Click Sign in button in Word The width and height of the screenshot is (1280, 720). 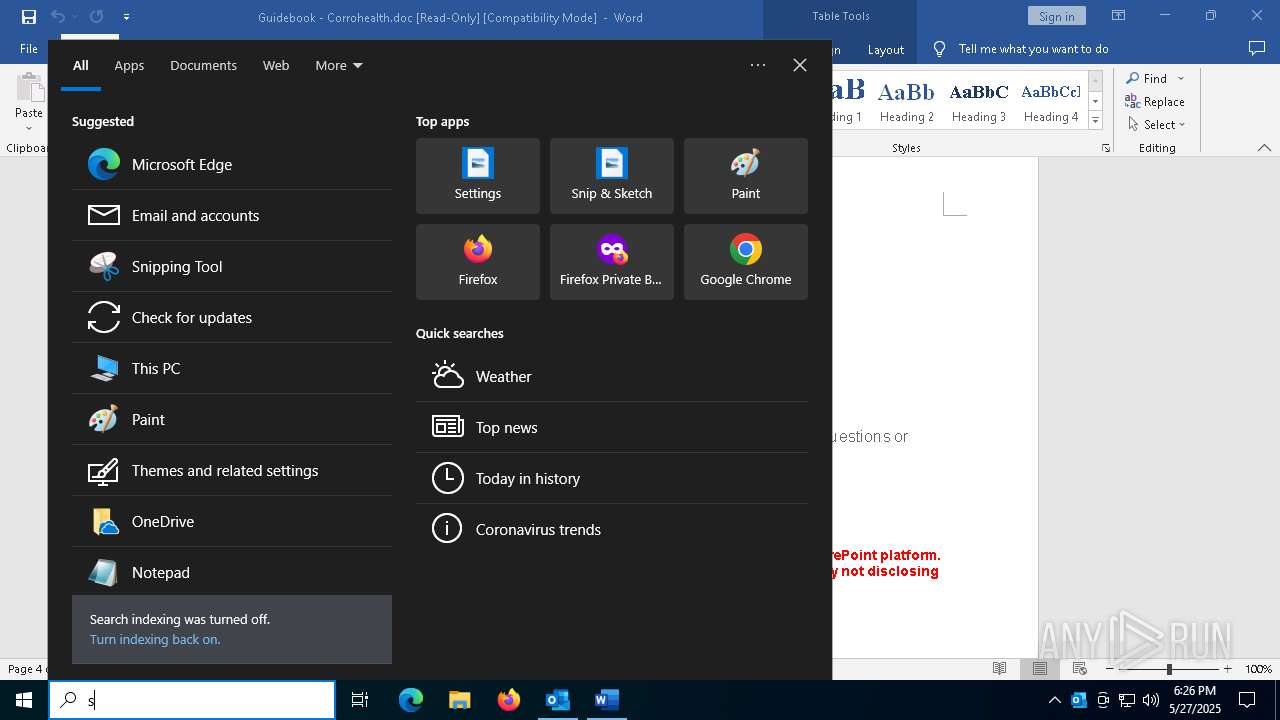[x=1056, y=16]
